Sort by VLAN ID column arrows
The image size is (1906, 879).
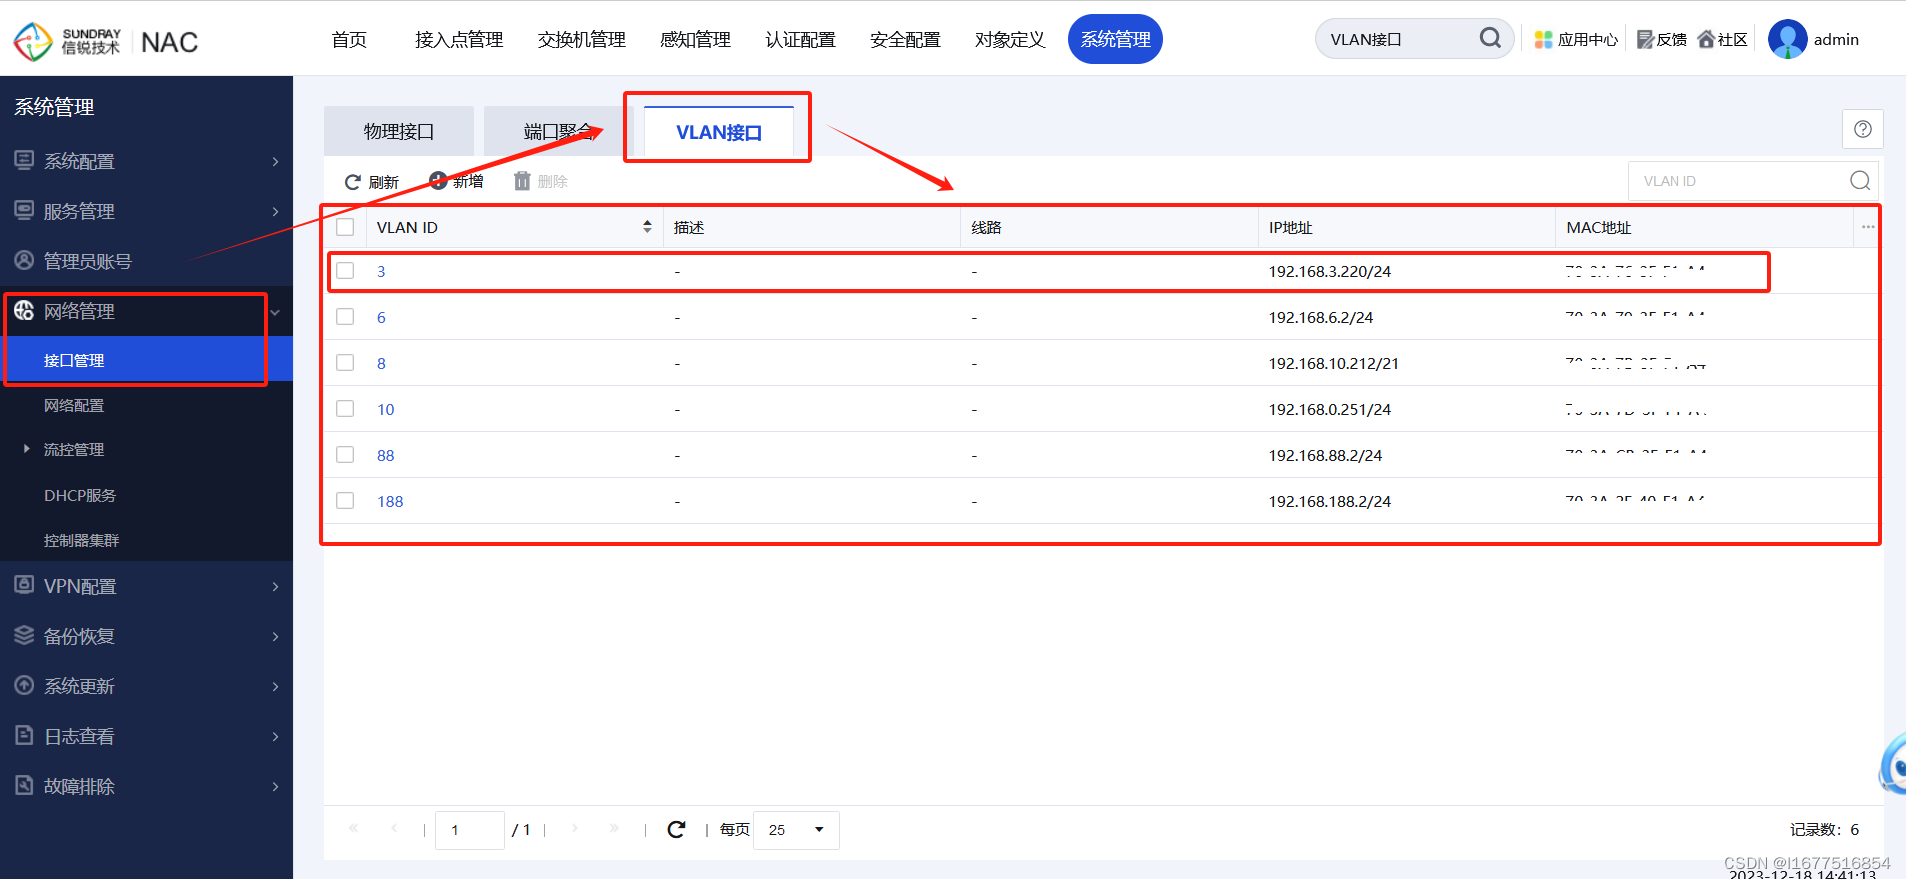[x=647, y=227]
